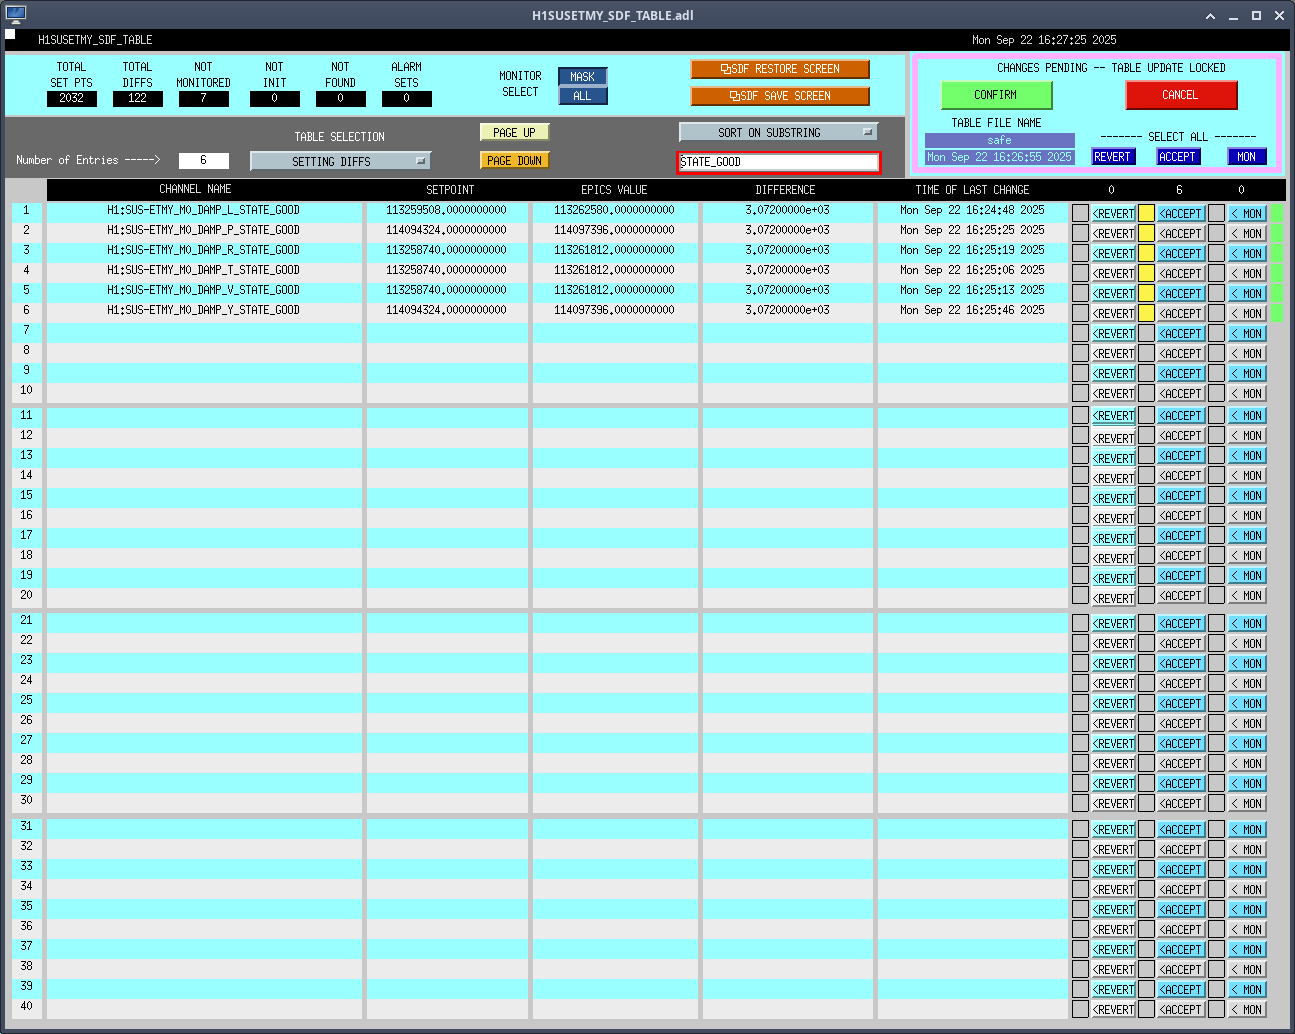Open the SDF Restore Screen
The width and height of the screenshot is (1295, 1034).
(779, 69)
